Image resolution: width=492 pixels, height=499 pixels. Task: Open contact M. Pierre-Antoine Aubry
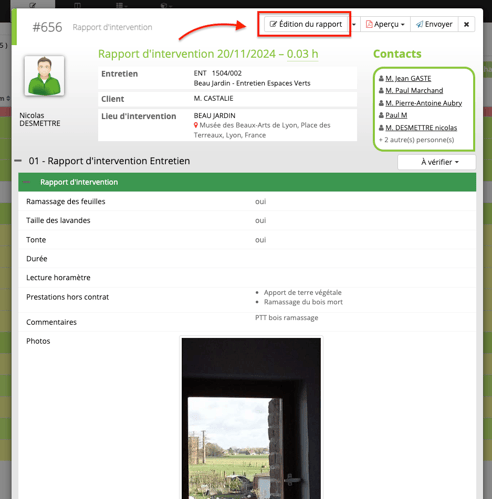click(423, 103)
